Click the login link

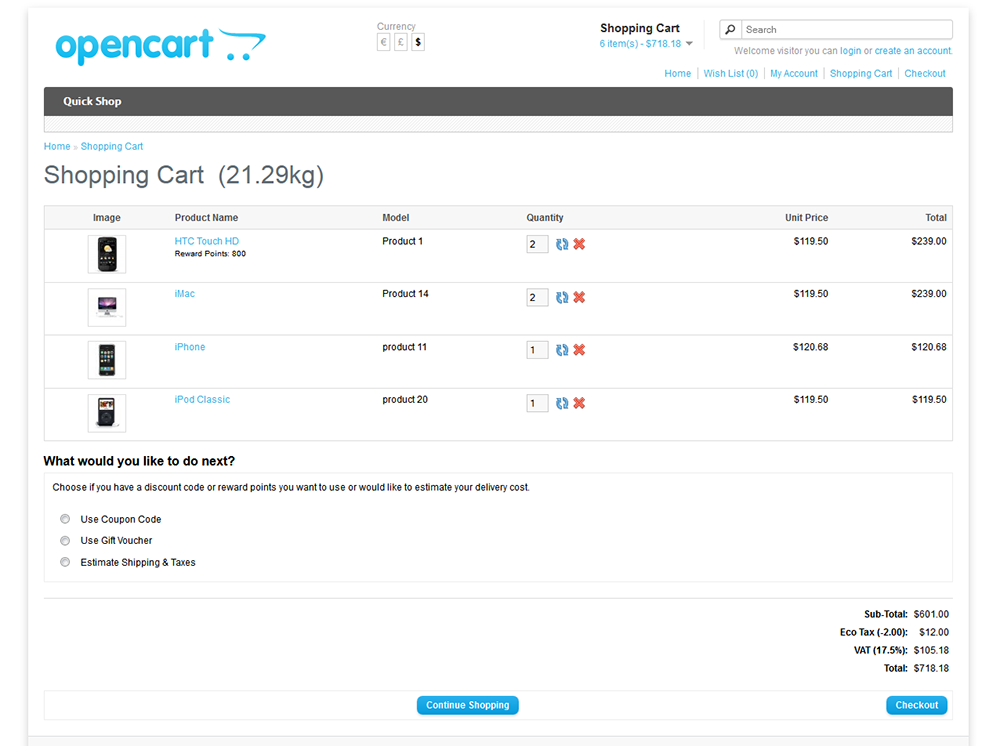[850, 51]
